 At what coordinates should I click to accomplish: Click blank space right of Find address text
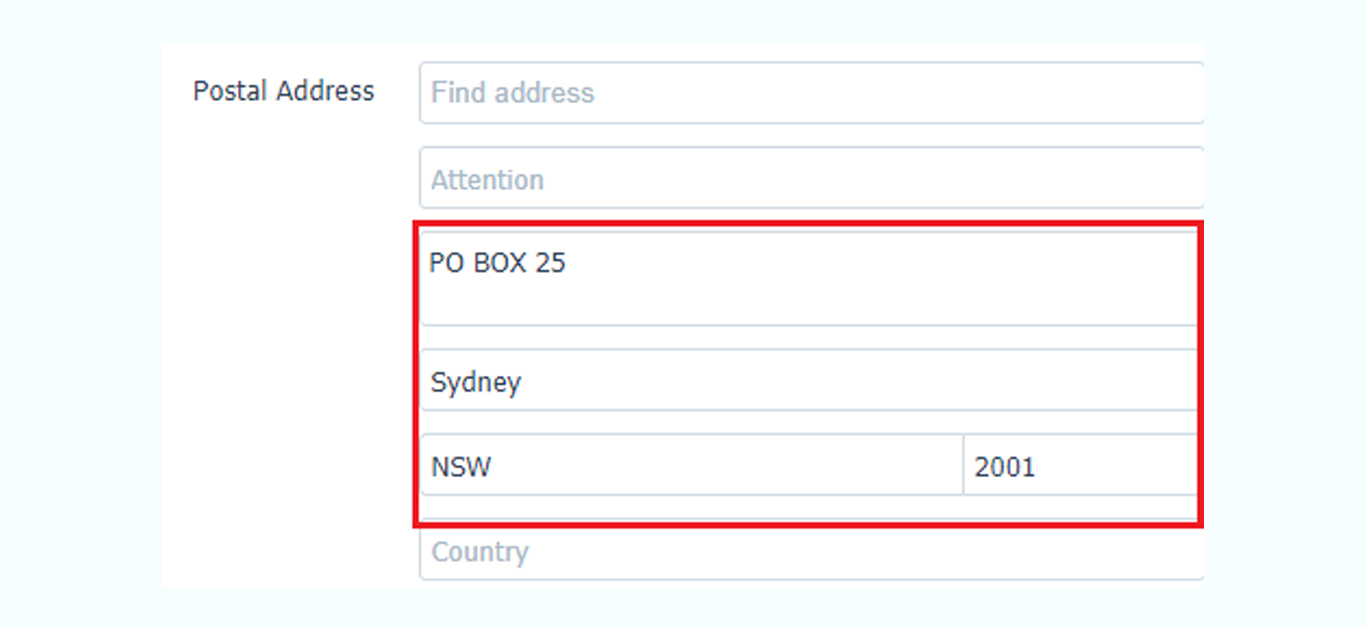900,93
